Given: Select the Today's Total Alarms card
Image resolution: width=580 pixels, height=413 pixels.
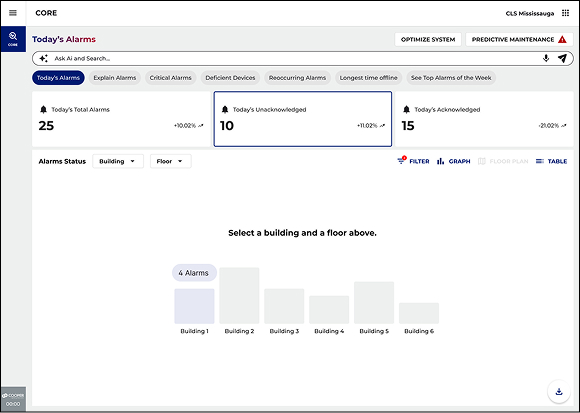Looking at the screenshot, I should tap(121, 119).
